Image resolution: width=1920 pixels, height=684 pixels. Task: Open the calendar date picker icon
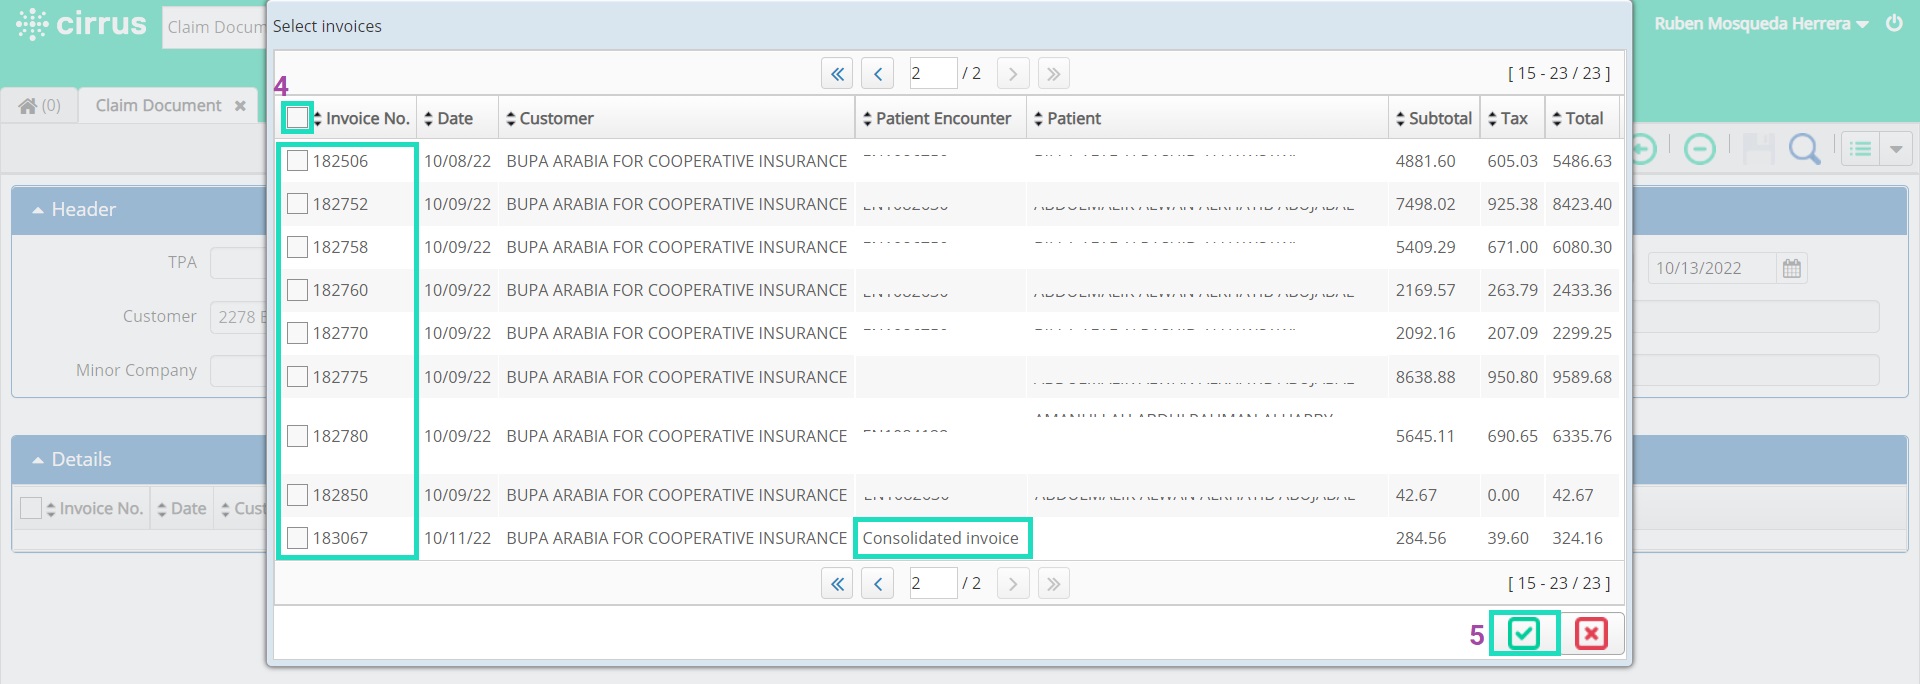pos(1792,268)
